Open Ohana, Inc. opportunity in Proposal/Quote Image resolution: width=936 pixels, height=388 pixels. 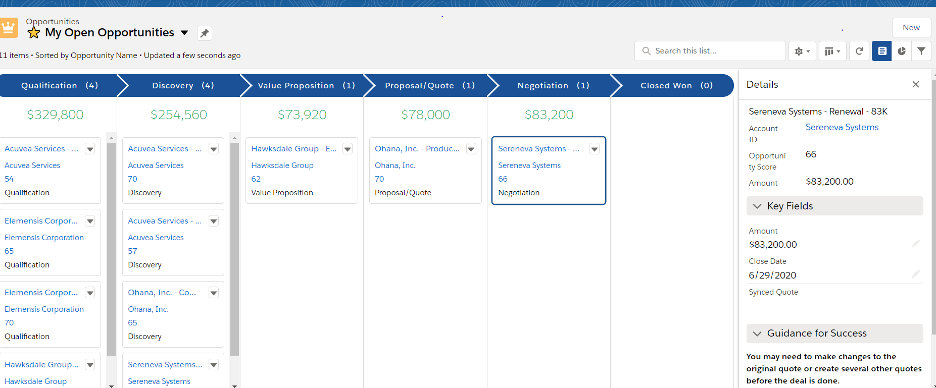click(417, 149)
